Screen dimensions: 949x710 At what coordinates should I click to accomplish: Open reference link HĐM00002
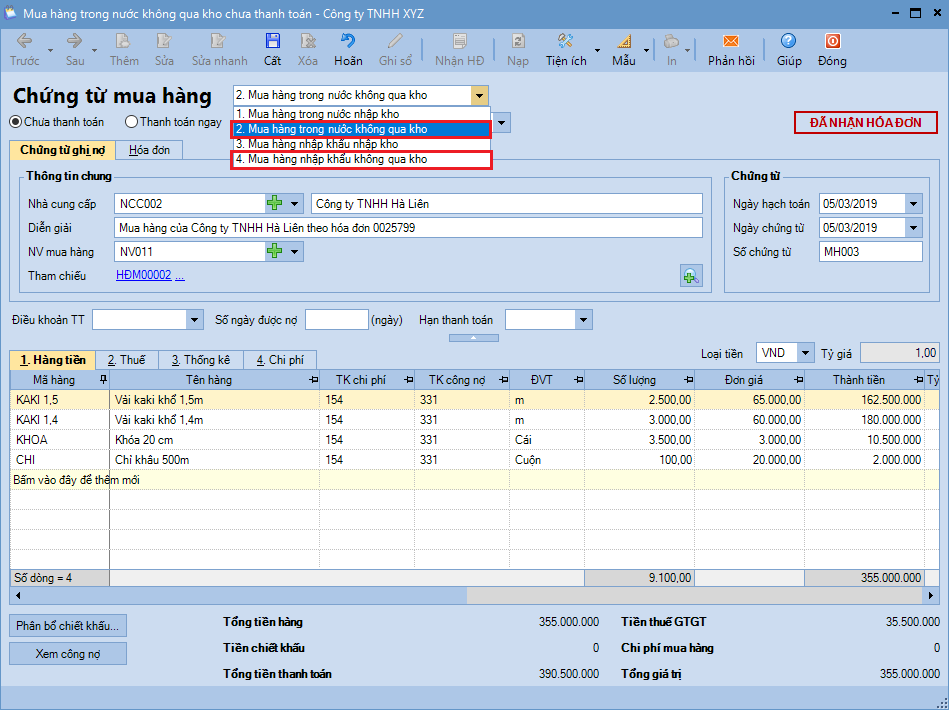[x=143, y=275]
